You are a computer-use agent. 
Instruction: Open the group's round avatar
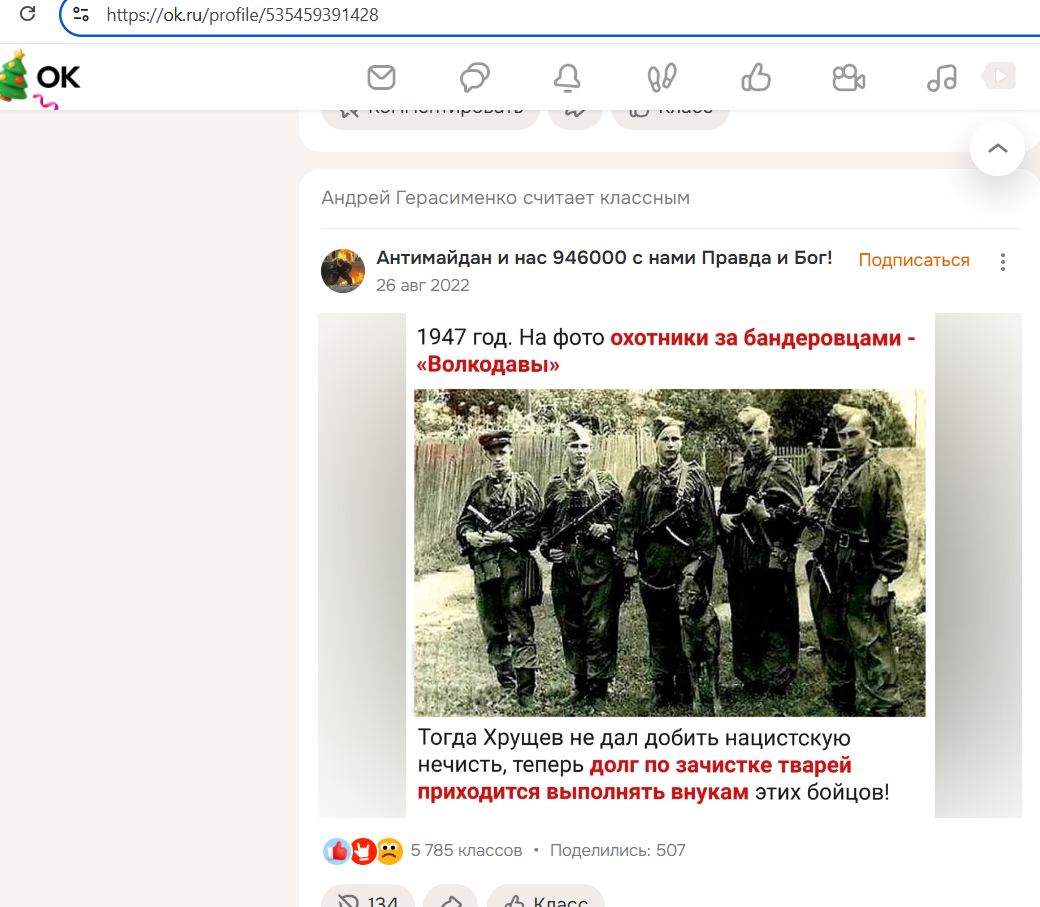click(343, 271)
